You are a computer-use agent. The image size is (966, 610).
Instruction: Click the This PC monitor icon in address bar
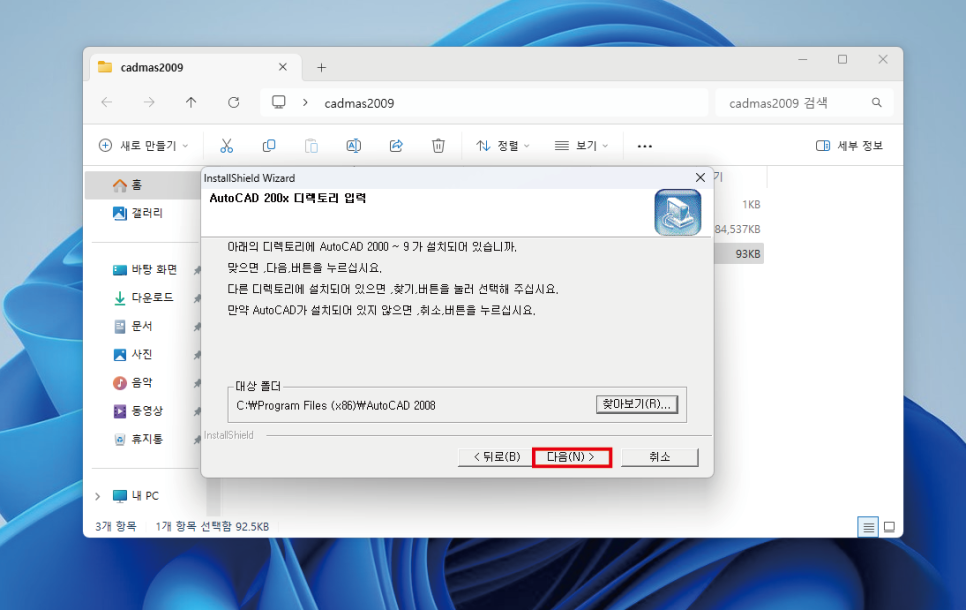pyautogui.click(x=278, y=102)
